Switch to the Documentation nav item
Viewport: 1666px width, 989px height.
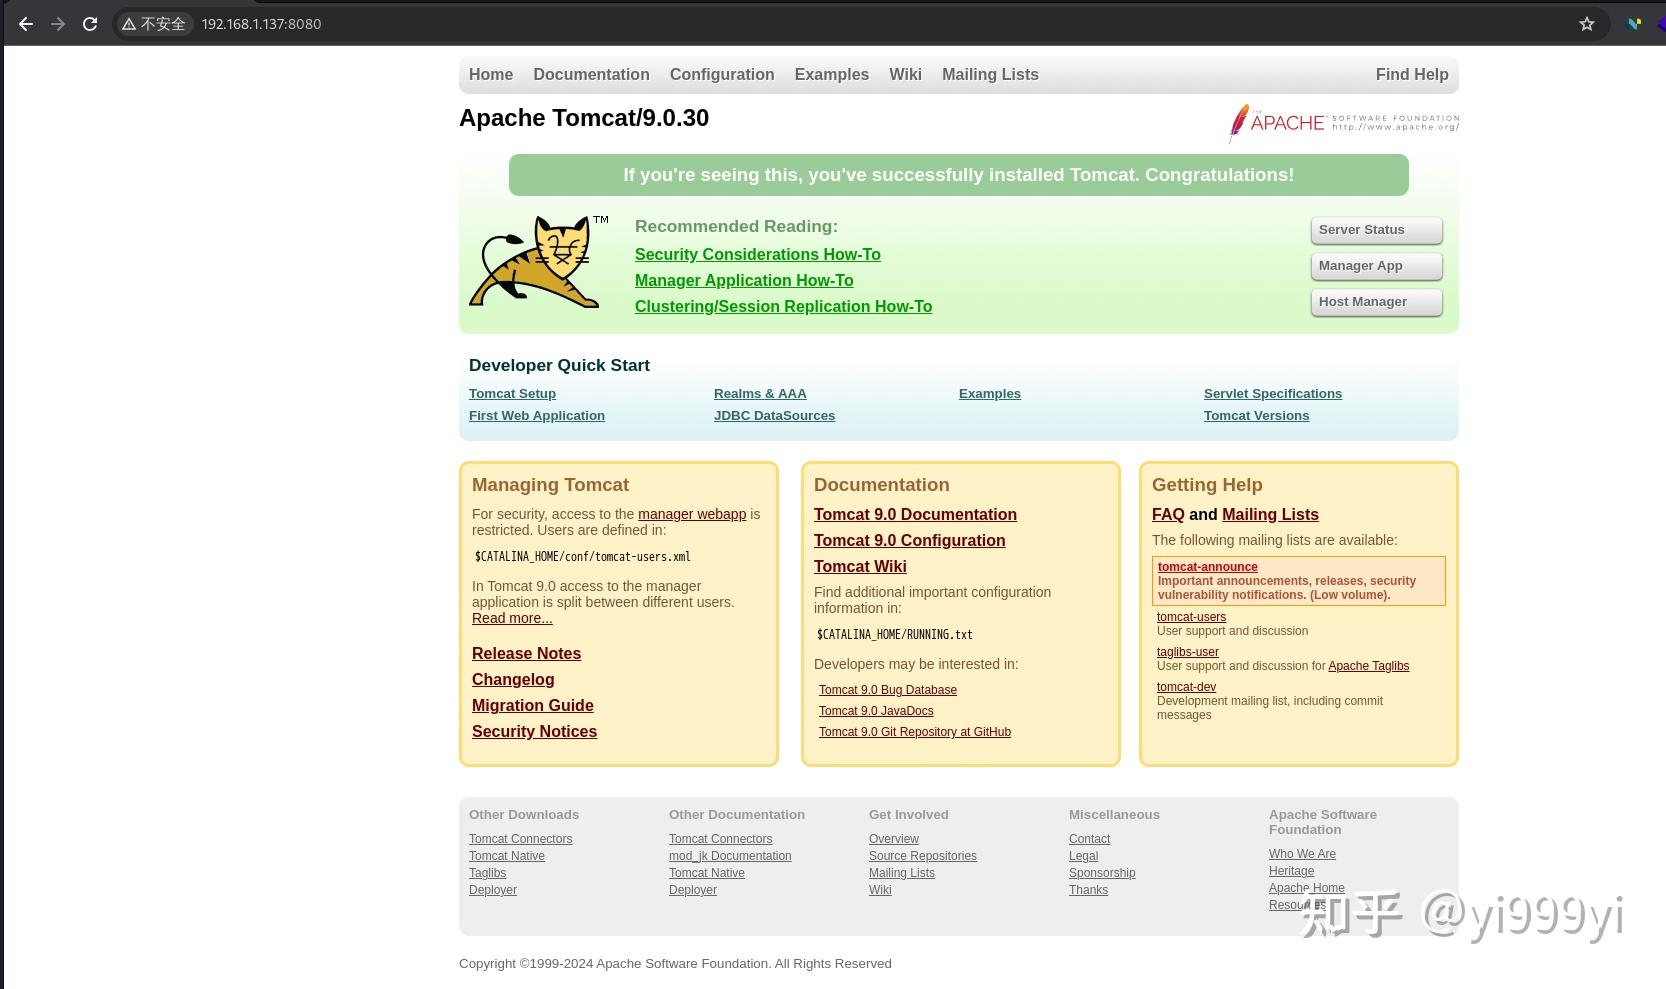coord(591,74)
